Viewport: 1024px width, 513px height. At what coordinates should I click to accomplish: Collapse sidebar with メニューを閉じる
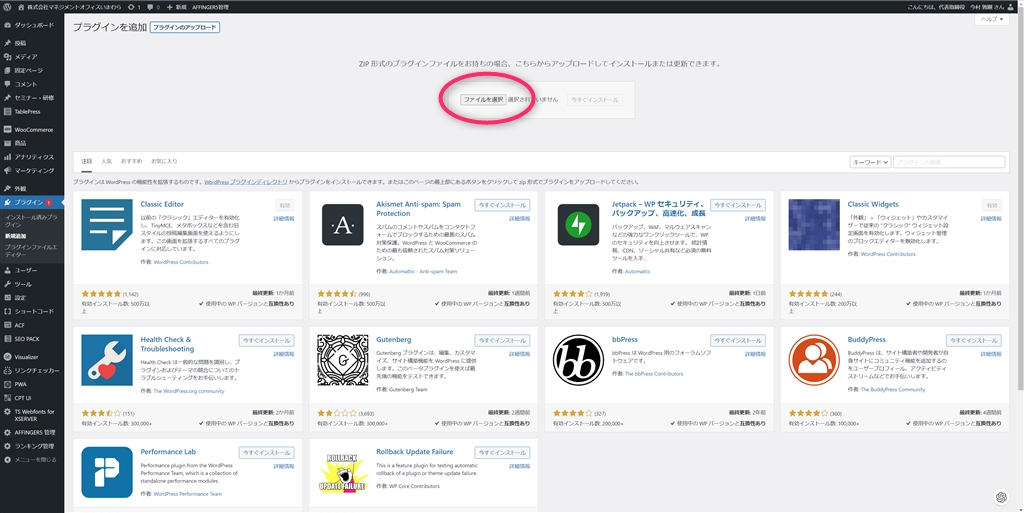tap(32, 459)
